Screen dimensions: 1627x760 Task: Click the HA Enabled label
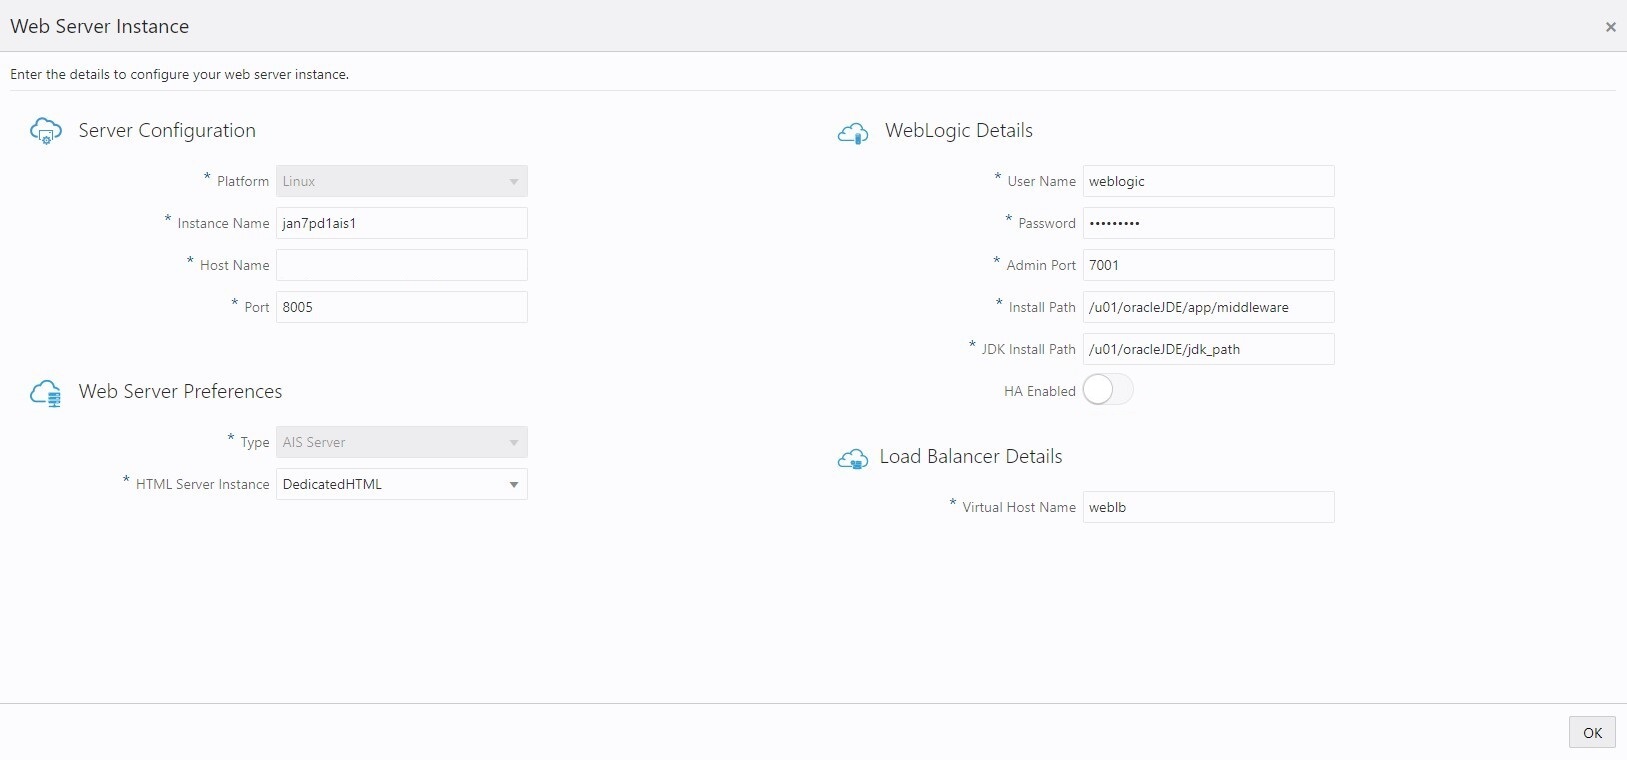pos(1040,391)
